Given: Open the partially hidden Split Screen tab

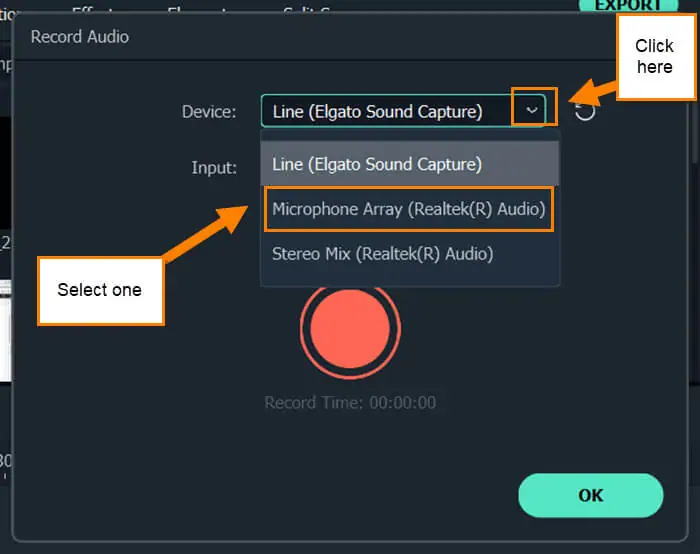Looking at the screenshot, I should (x=308, y=9).
